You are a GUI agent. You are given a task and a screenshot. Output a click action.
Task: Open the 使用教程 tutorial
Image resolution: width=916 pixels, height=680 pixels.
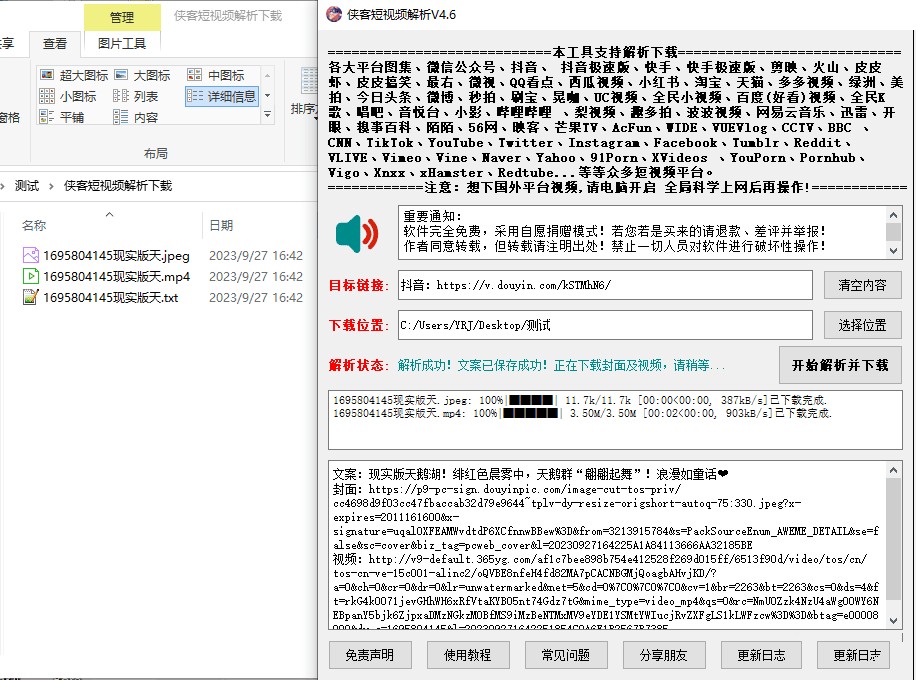pyautogui.click(x=468, y=655)
